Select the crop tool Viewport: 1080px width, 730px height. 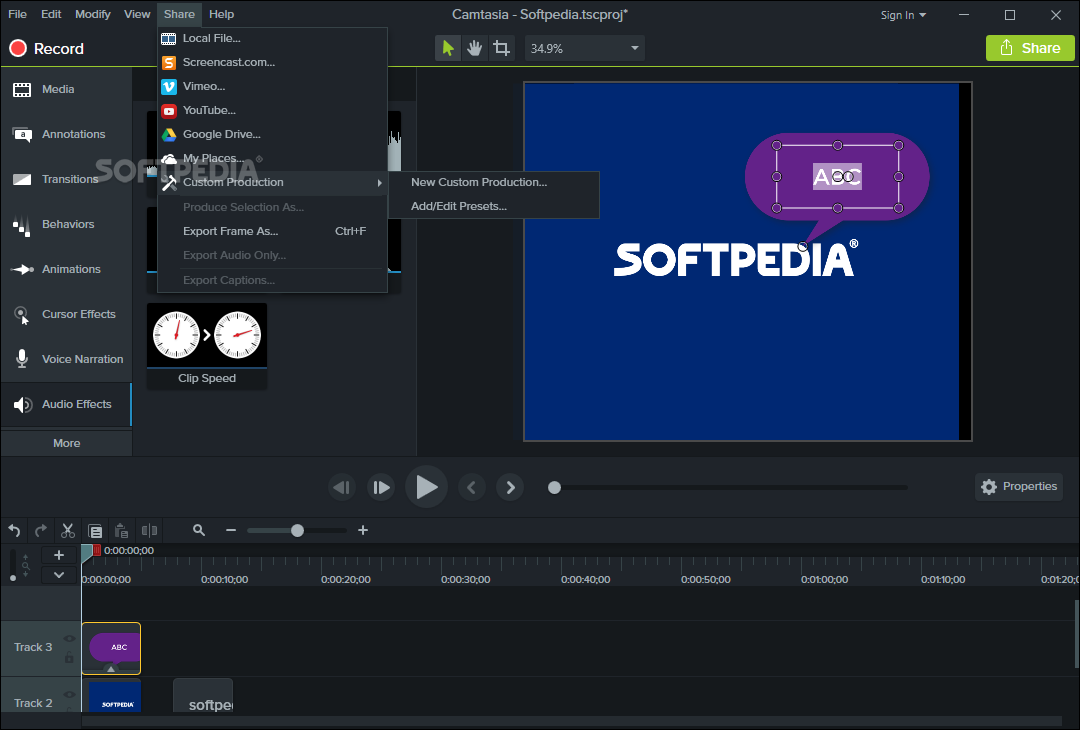[x=501, y=48]
